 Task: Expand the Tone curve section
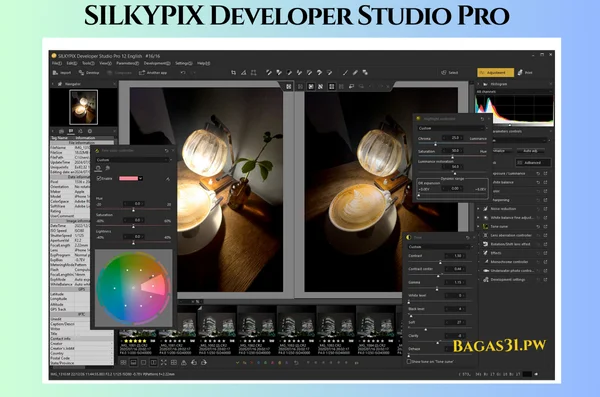click(x=478, y=227)
